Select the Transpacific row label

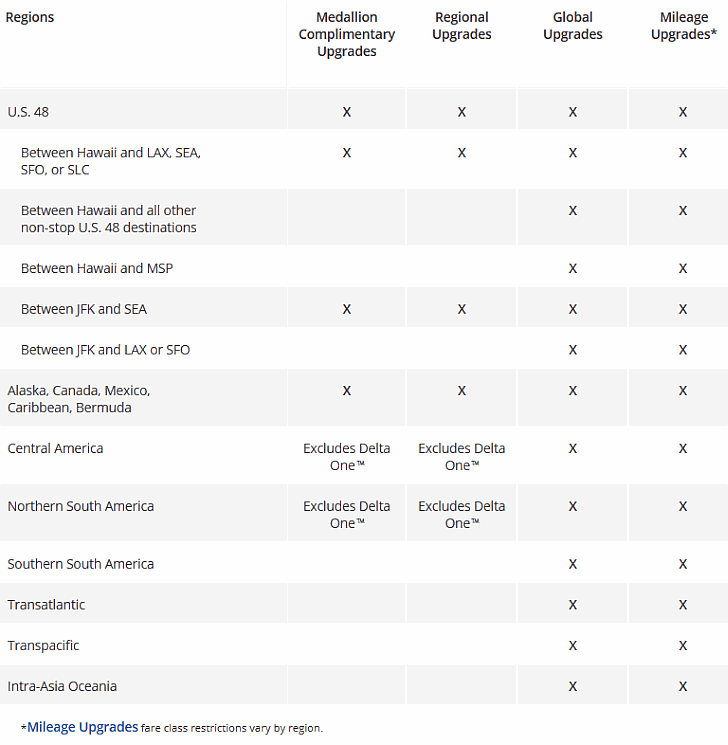coord(43,646)
